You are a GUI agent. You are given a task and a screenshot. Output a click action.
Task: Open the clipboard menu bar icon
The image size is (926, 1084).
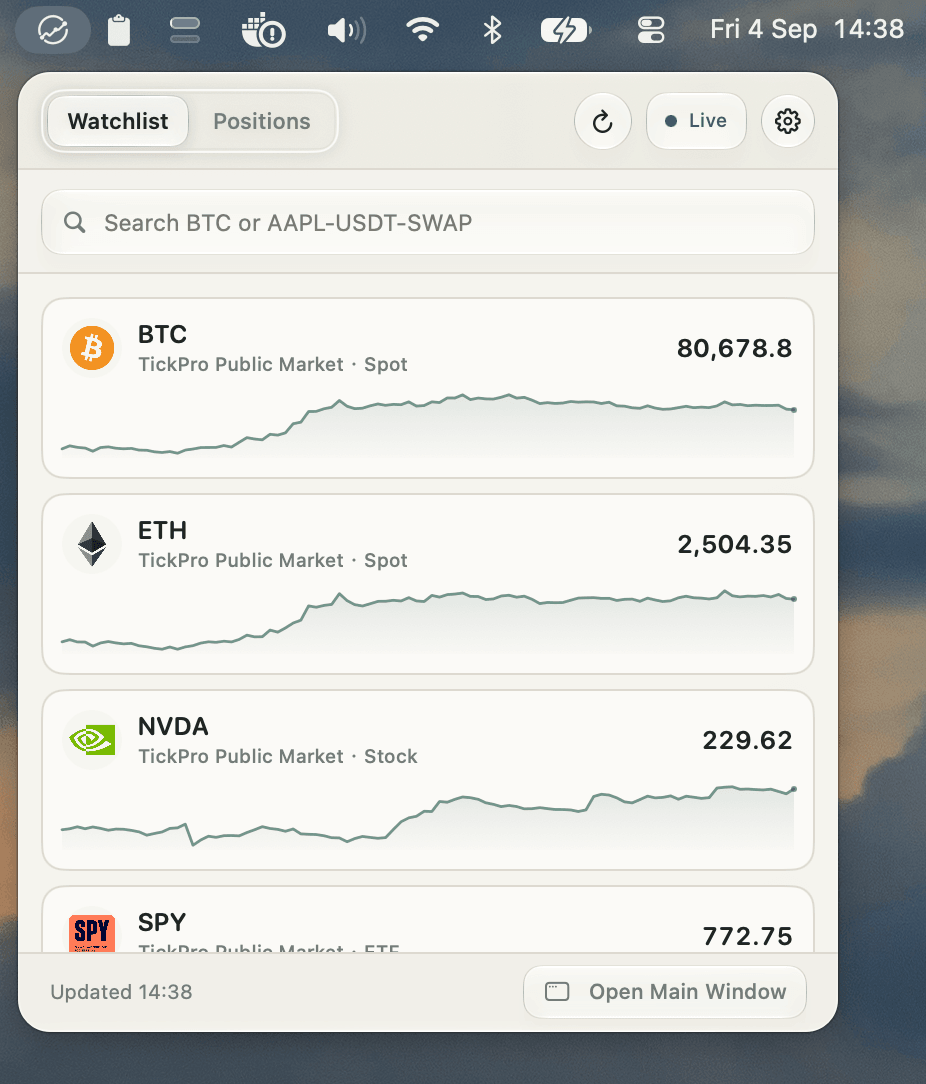119,30
